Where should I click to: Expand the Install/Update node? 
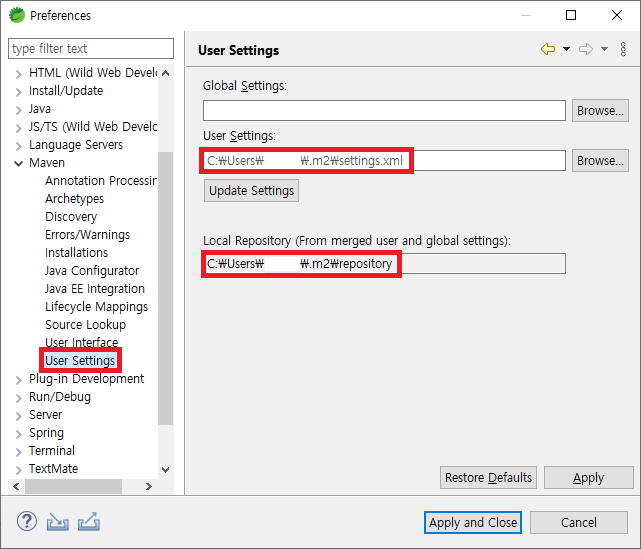[x=18, y=92]
